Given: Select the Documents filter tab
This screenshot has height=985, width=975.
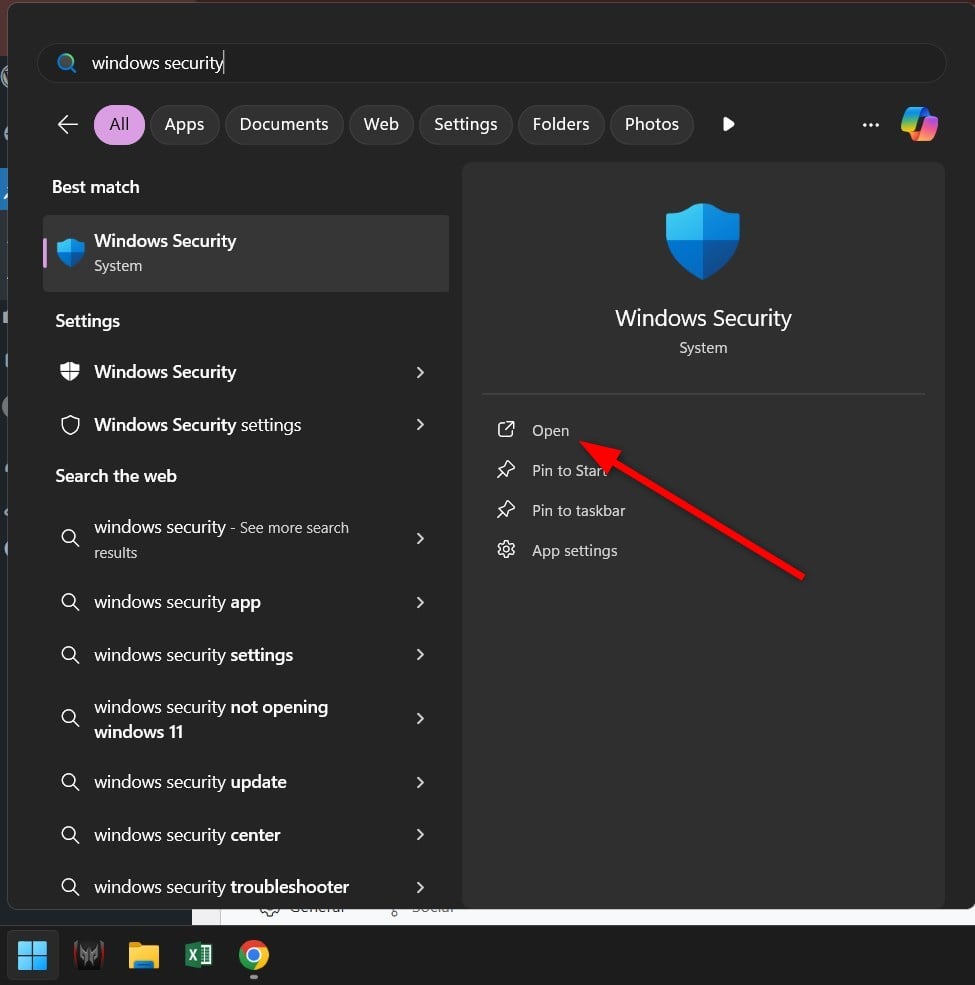Looking at the screenshot, I should [284, 124].
